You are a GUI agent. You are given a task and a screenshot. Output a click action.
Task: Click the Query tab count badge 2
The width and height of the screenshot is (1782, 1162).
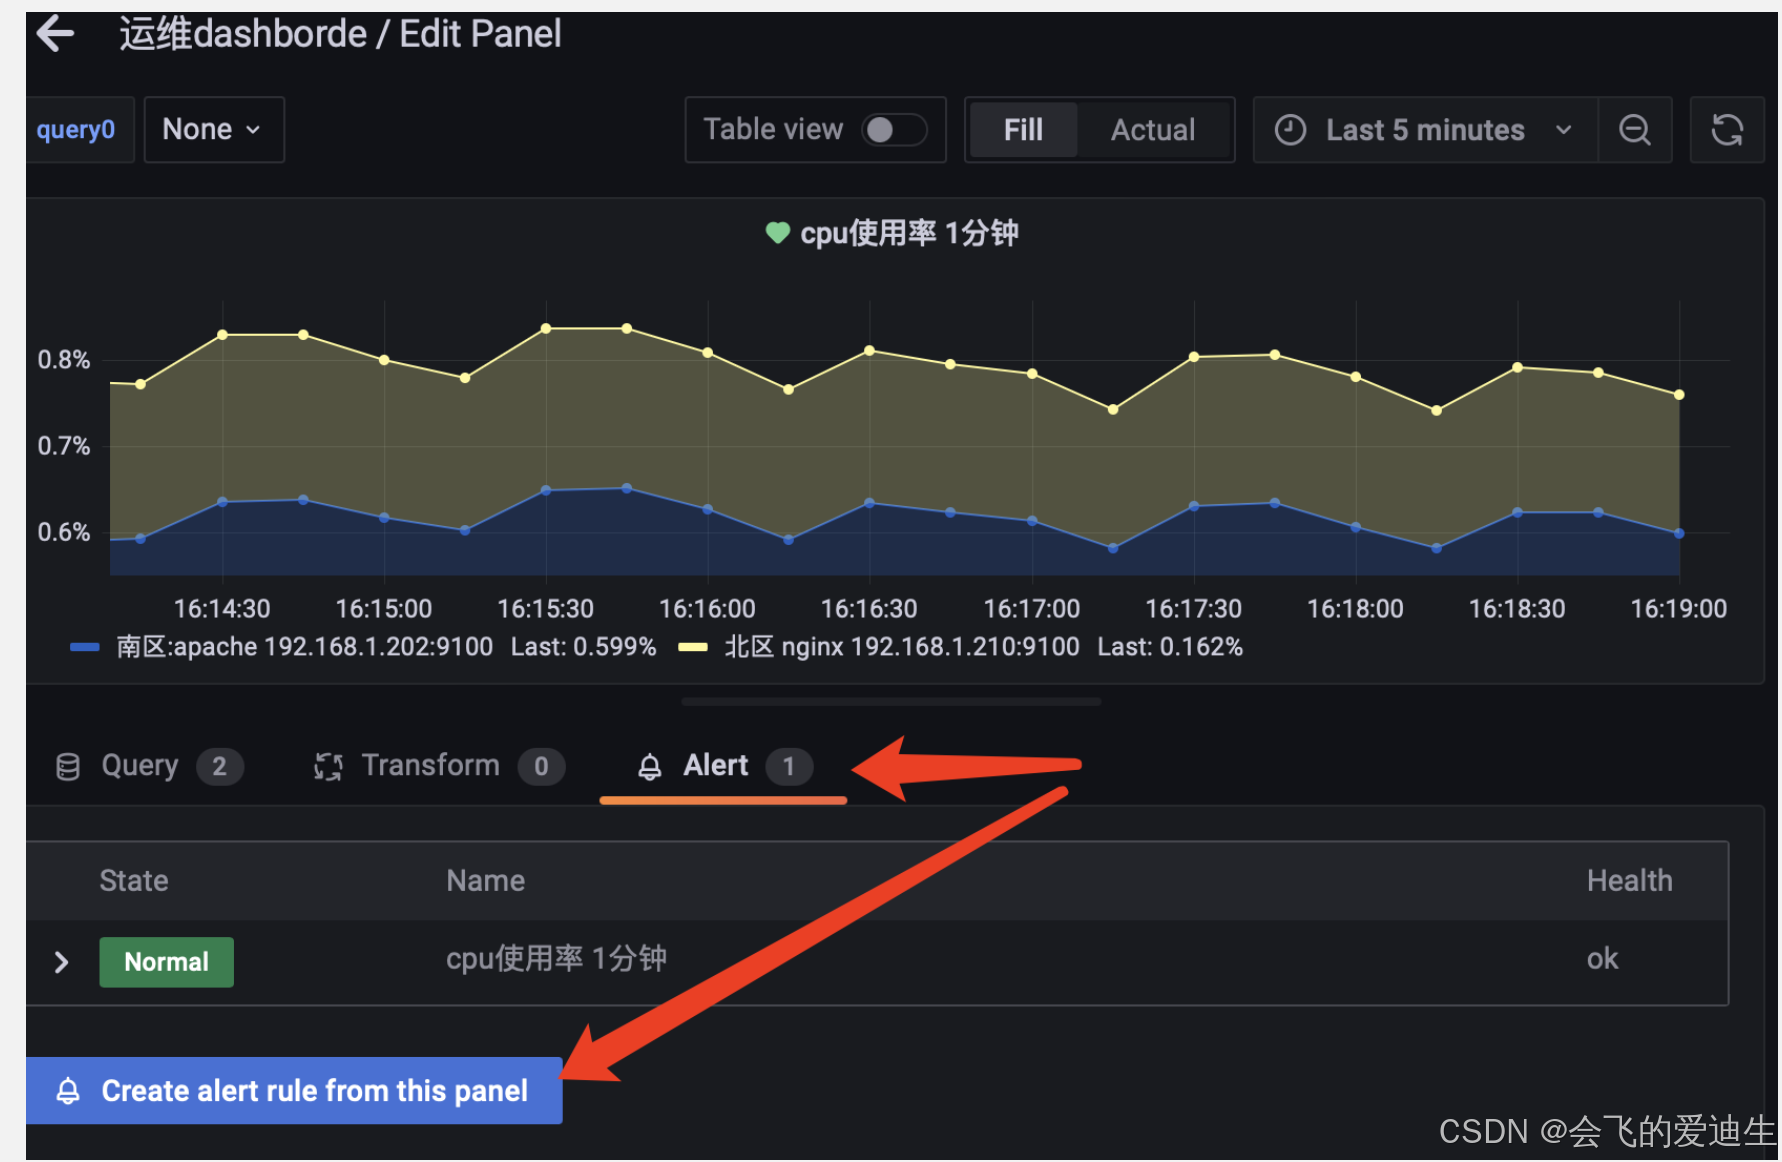[x=220, y=767]
